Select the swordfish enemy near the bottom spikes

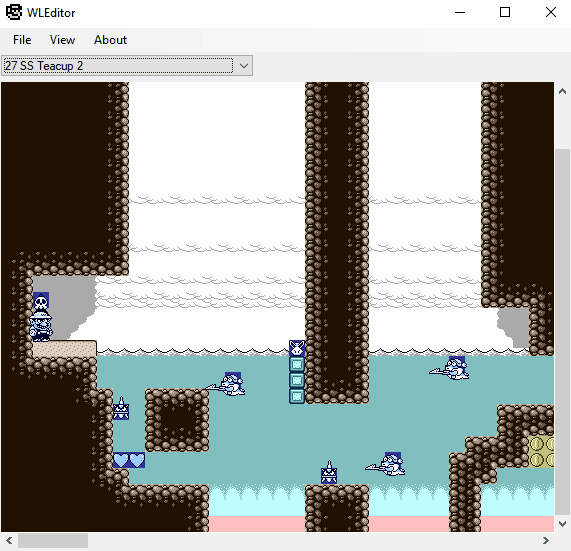coord(385,464)
